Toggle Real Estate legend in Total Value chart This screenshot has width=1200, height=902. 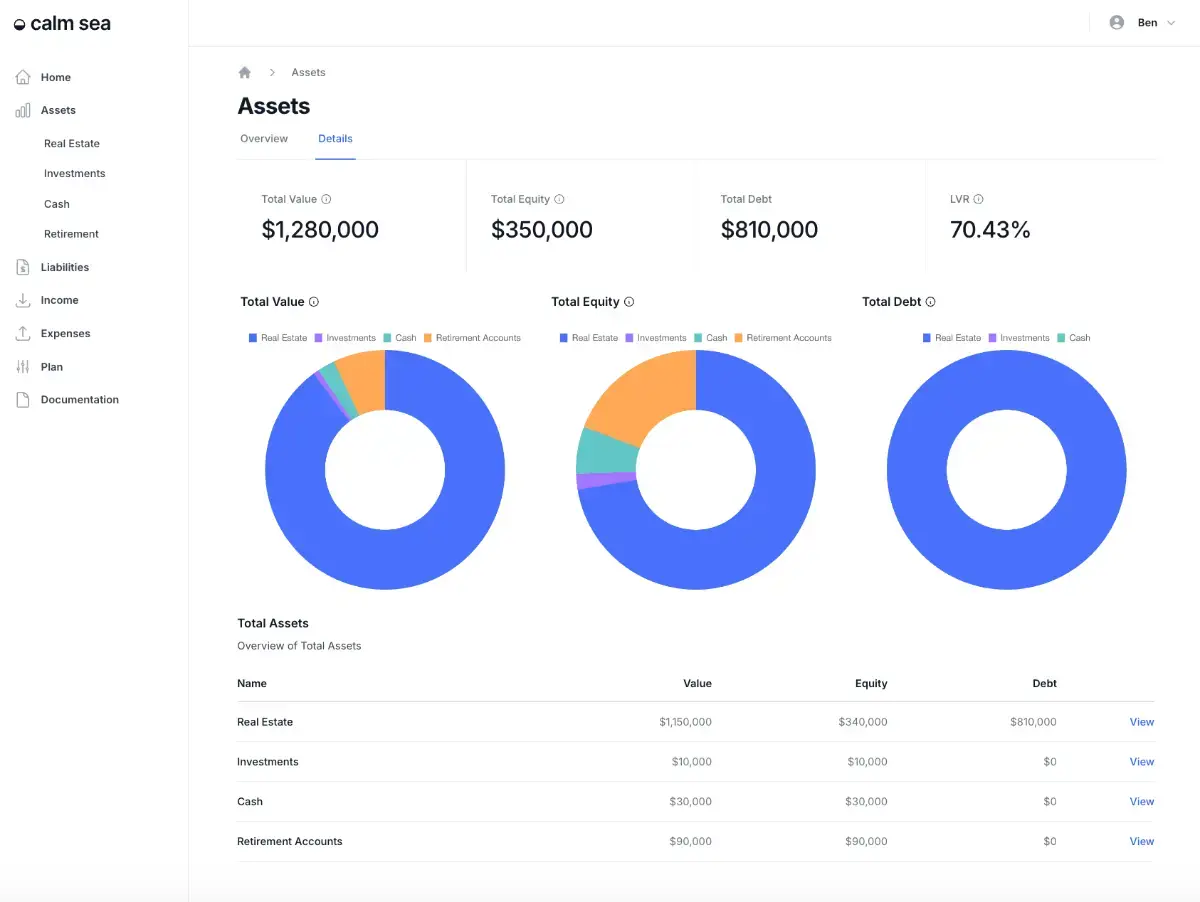(x=278, y=338)
